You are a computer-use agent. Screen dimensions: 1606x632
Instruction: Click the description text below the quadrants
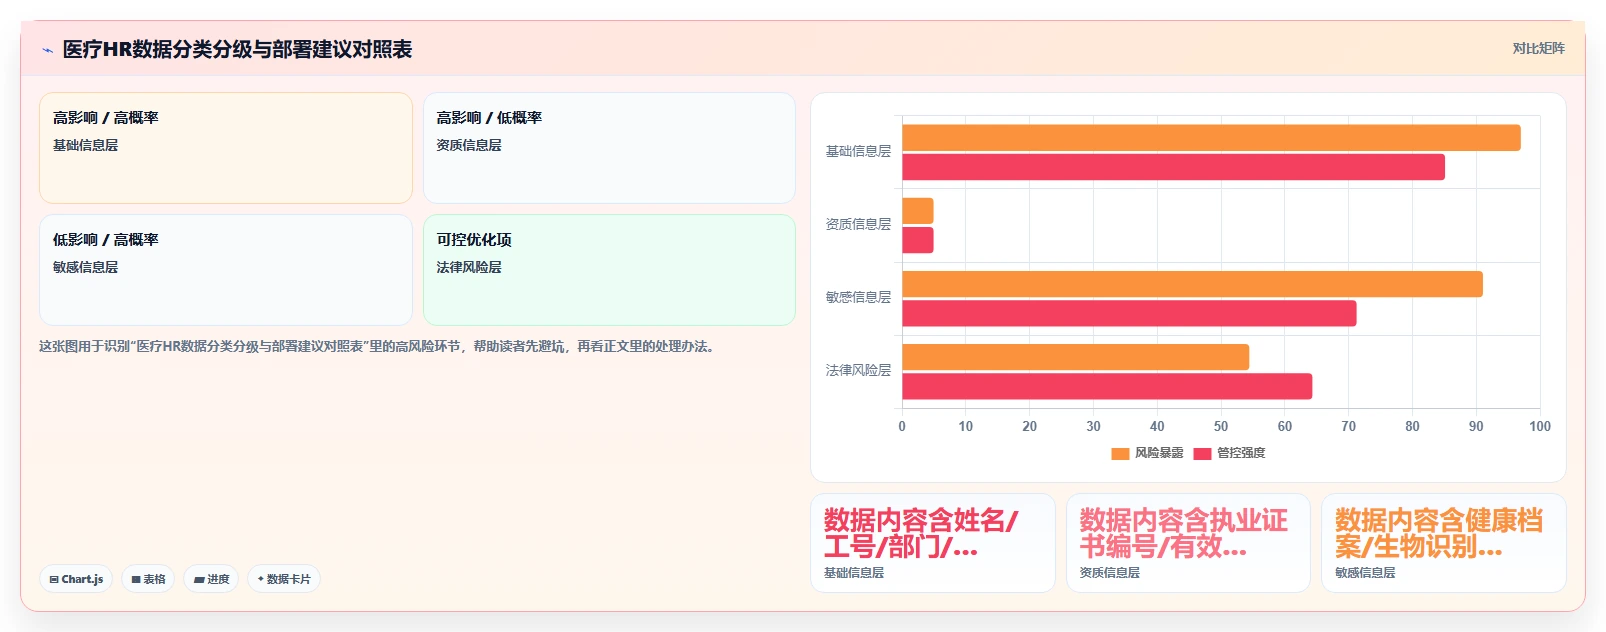[378, 346]
